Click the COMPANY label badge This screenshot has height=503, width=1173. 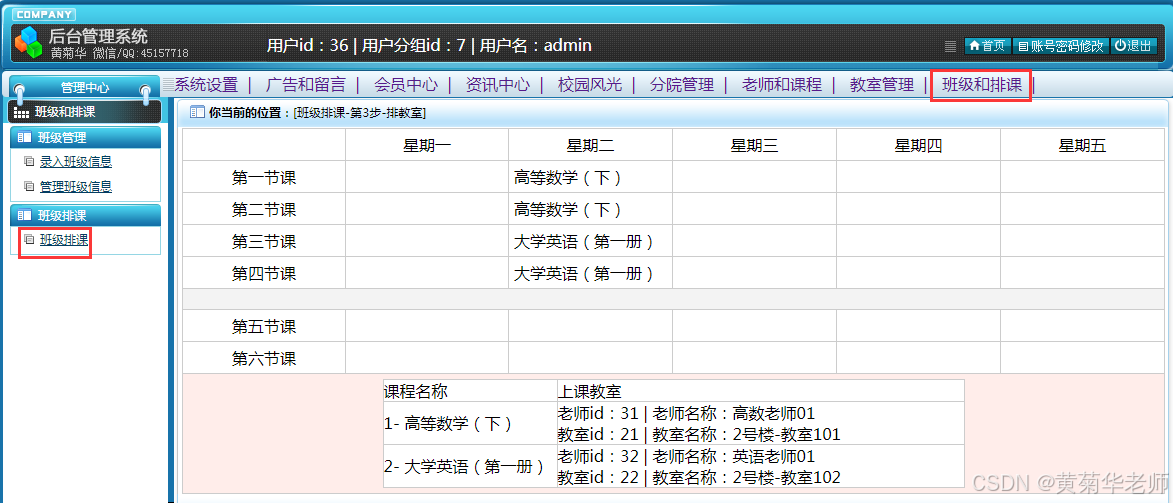click(x=43, y=15)
